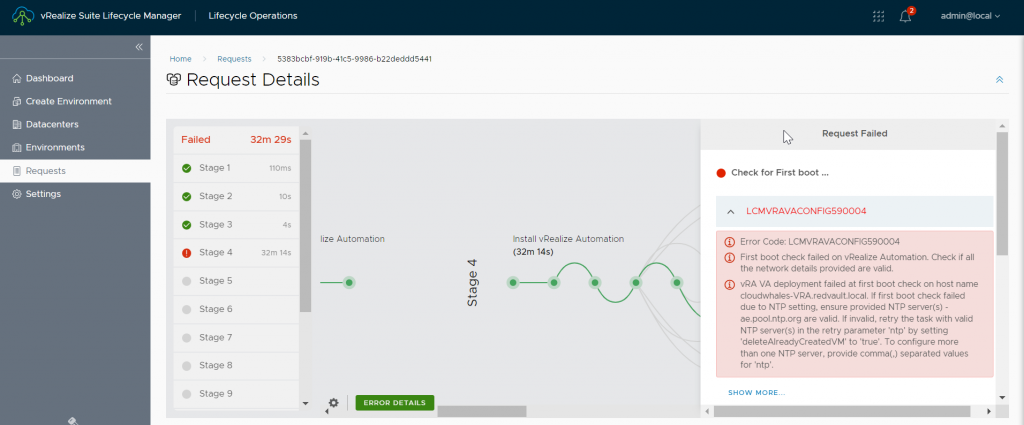Click the request ID 5383bcbf breadcrumb
The image size is (1024, 425).
(355, 59)
